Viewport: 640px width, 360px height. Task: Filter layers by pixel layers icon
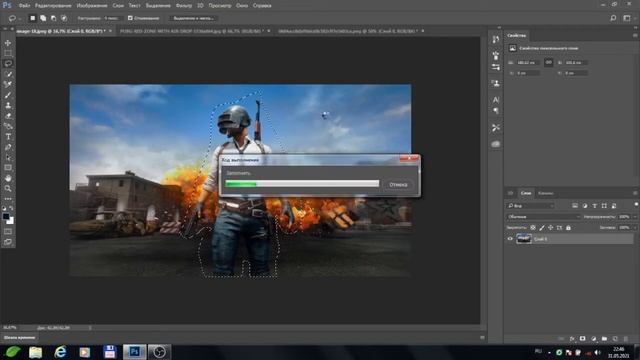(575, 206)
